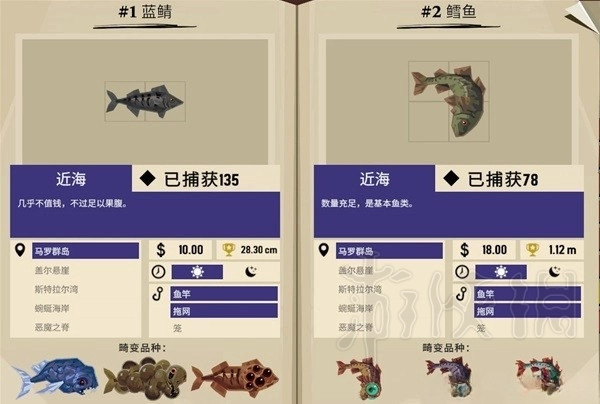Viewport: 600px width, 404px height.
Task: Click the trophy icon beside 28.30 cm
Action: [x=228, y=250]
